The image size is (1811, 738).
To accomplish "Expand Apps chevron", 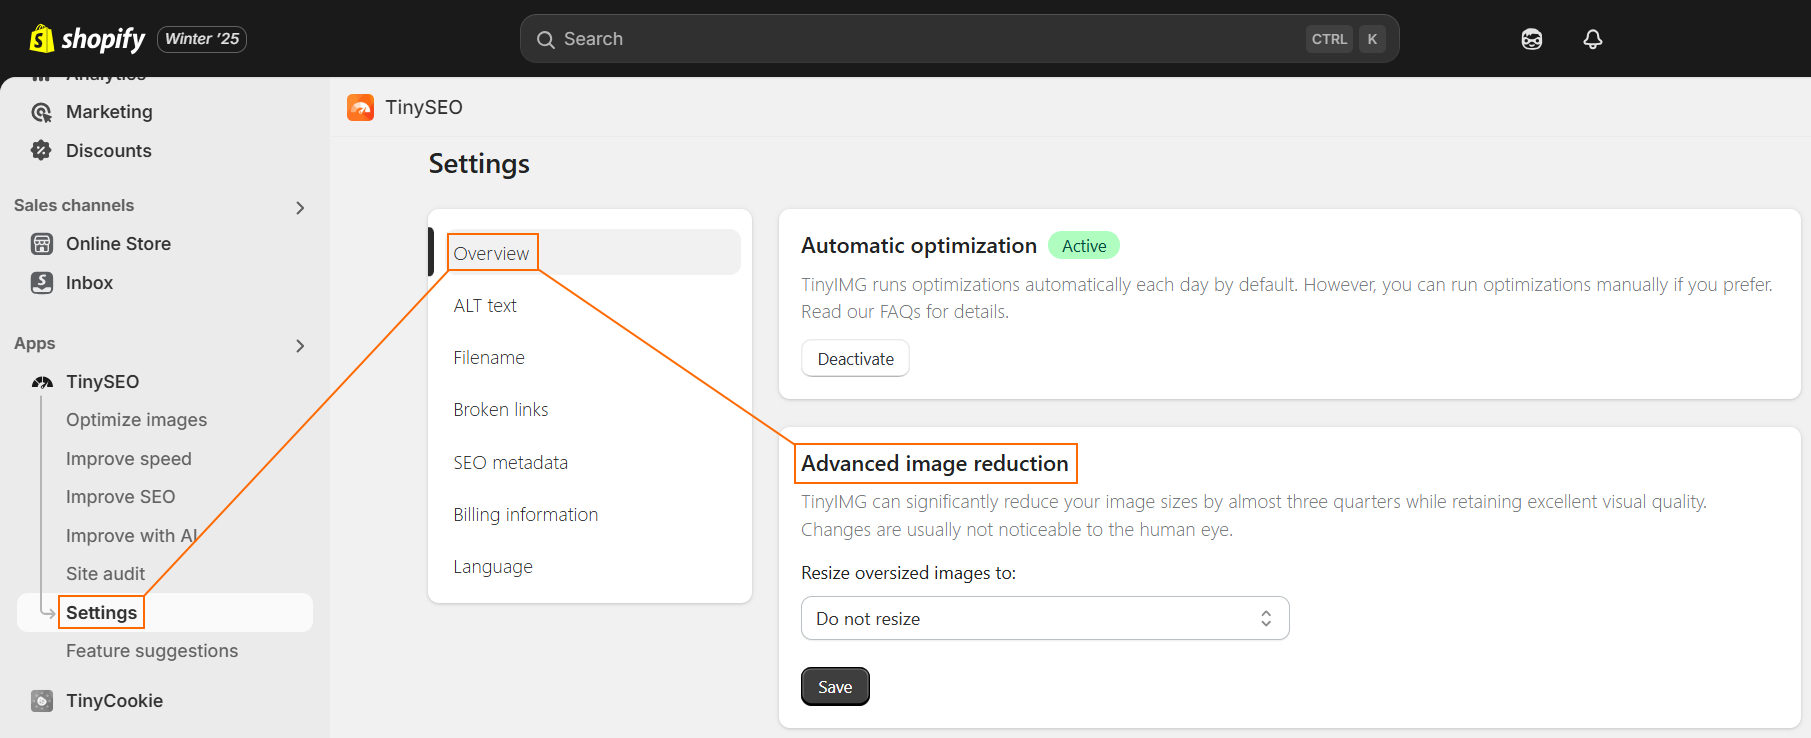I will pos(300,346).
